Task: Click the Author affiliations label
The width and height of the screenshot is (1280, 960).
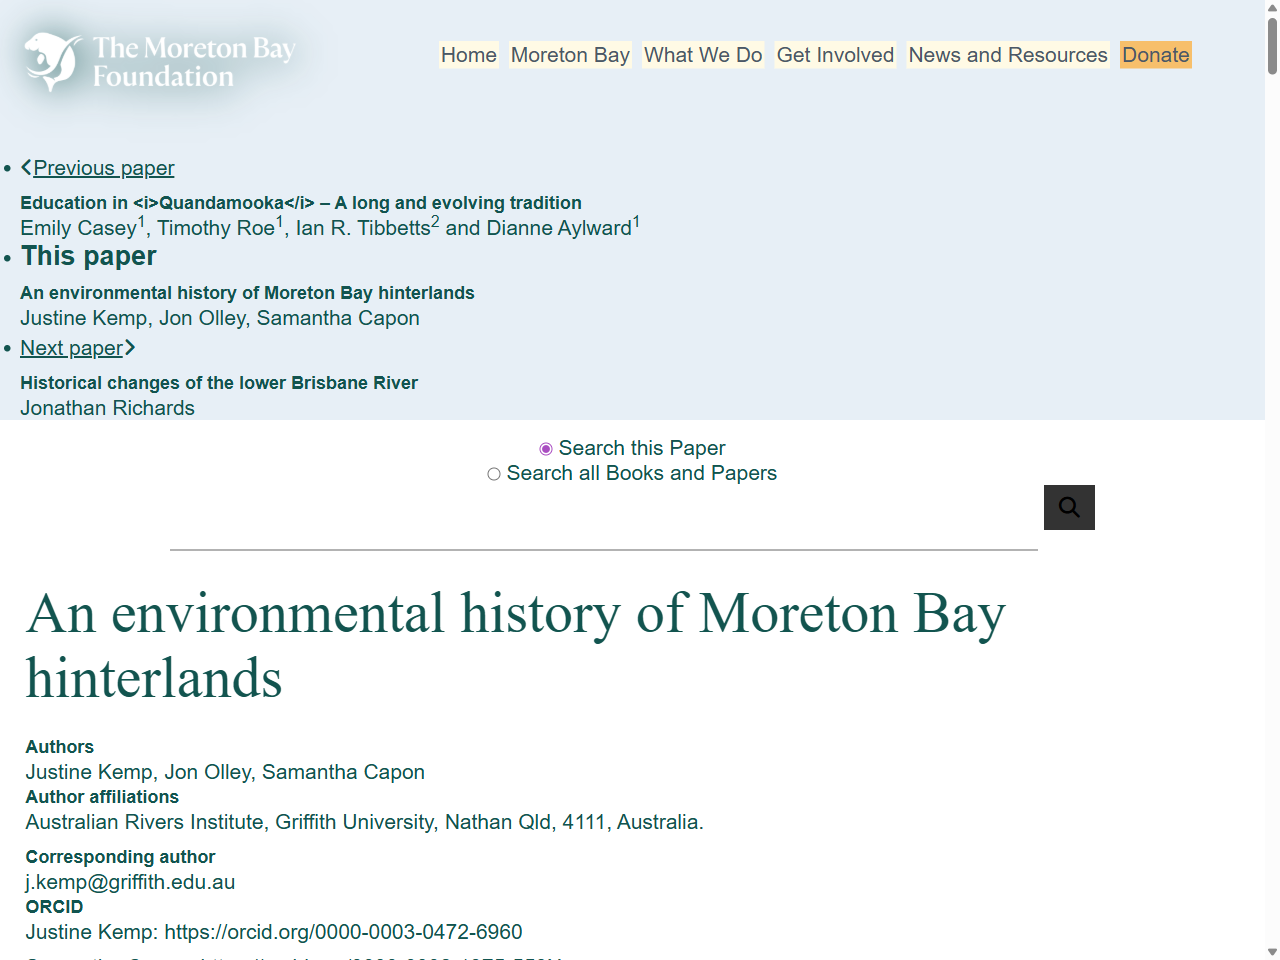Action: point(102,797)
